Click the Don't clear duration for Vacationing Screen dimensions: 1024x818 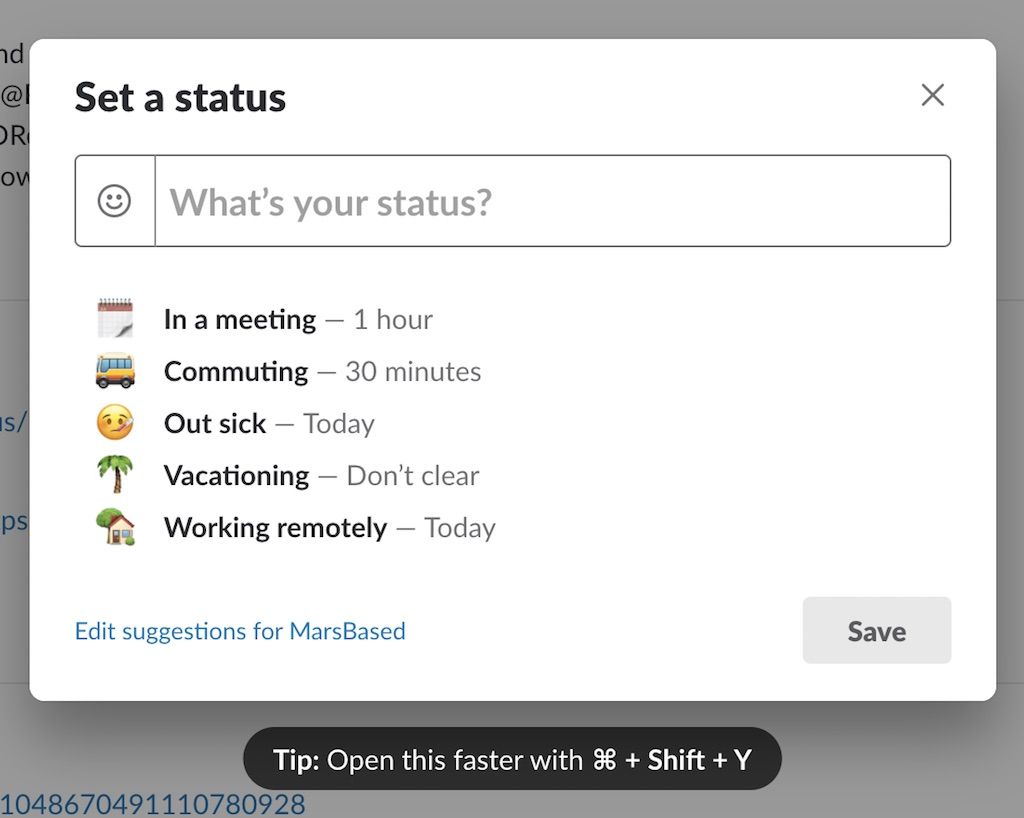412,475
